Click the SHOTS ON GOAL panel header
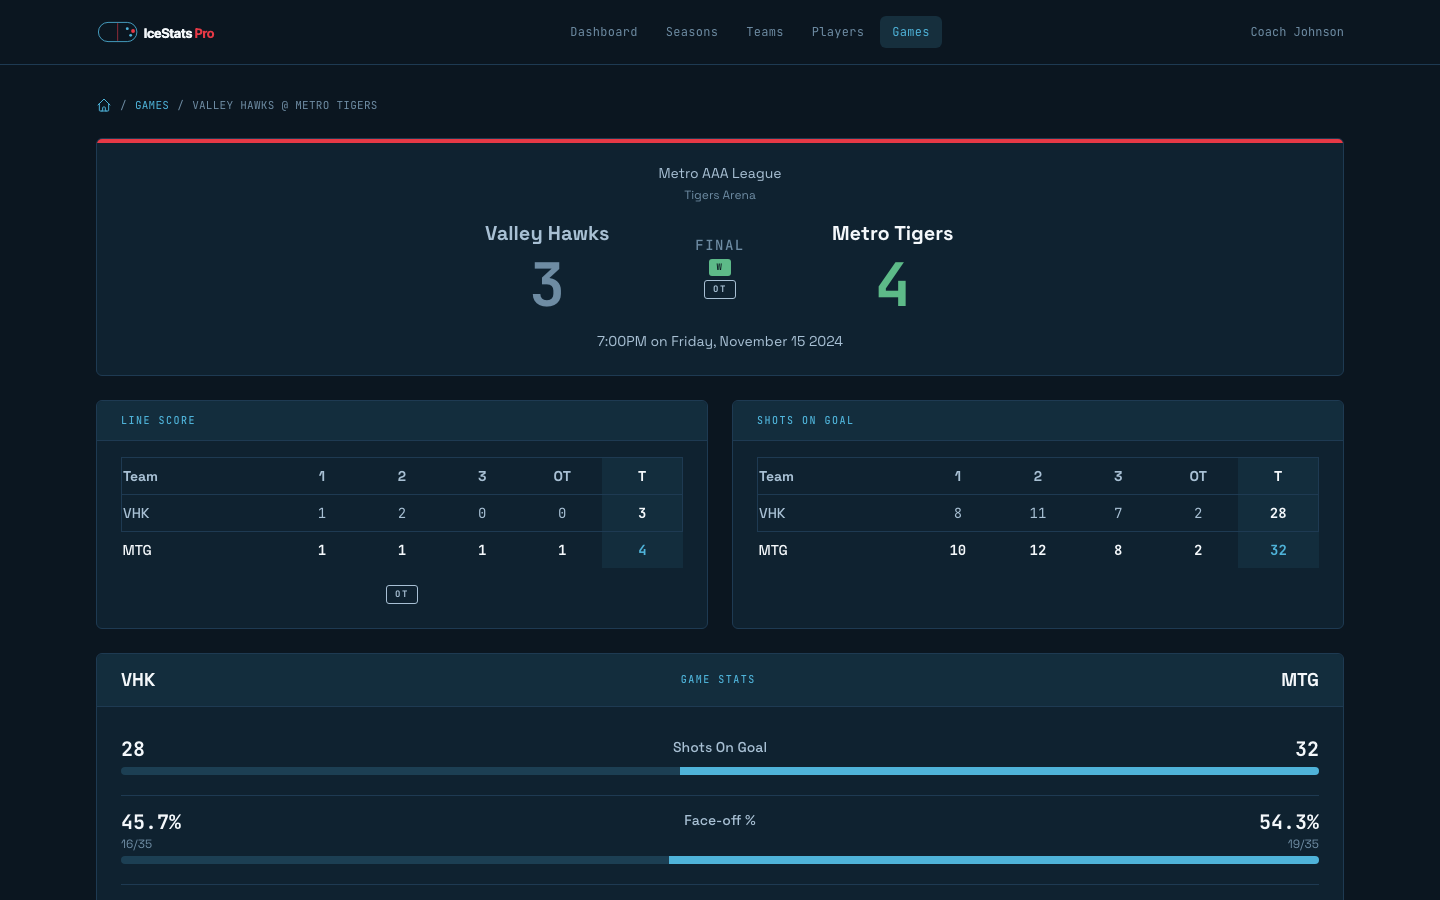Viewport: 1440px width, 900px height. point(1038,421)
